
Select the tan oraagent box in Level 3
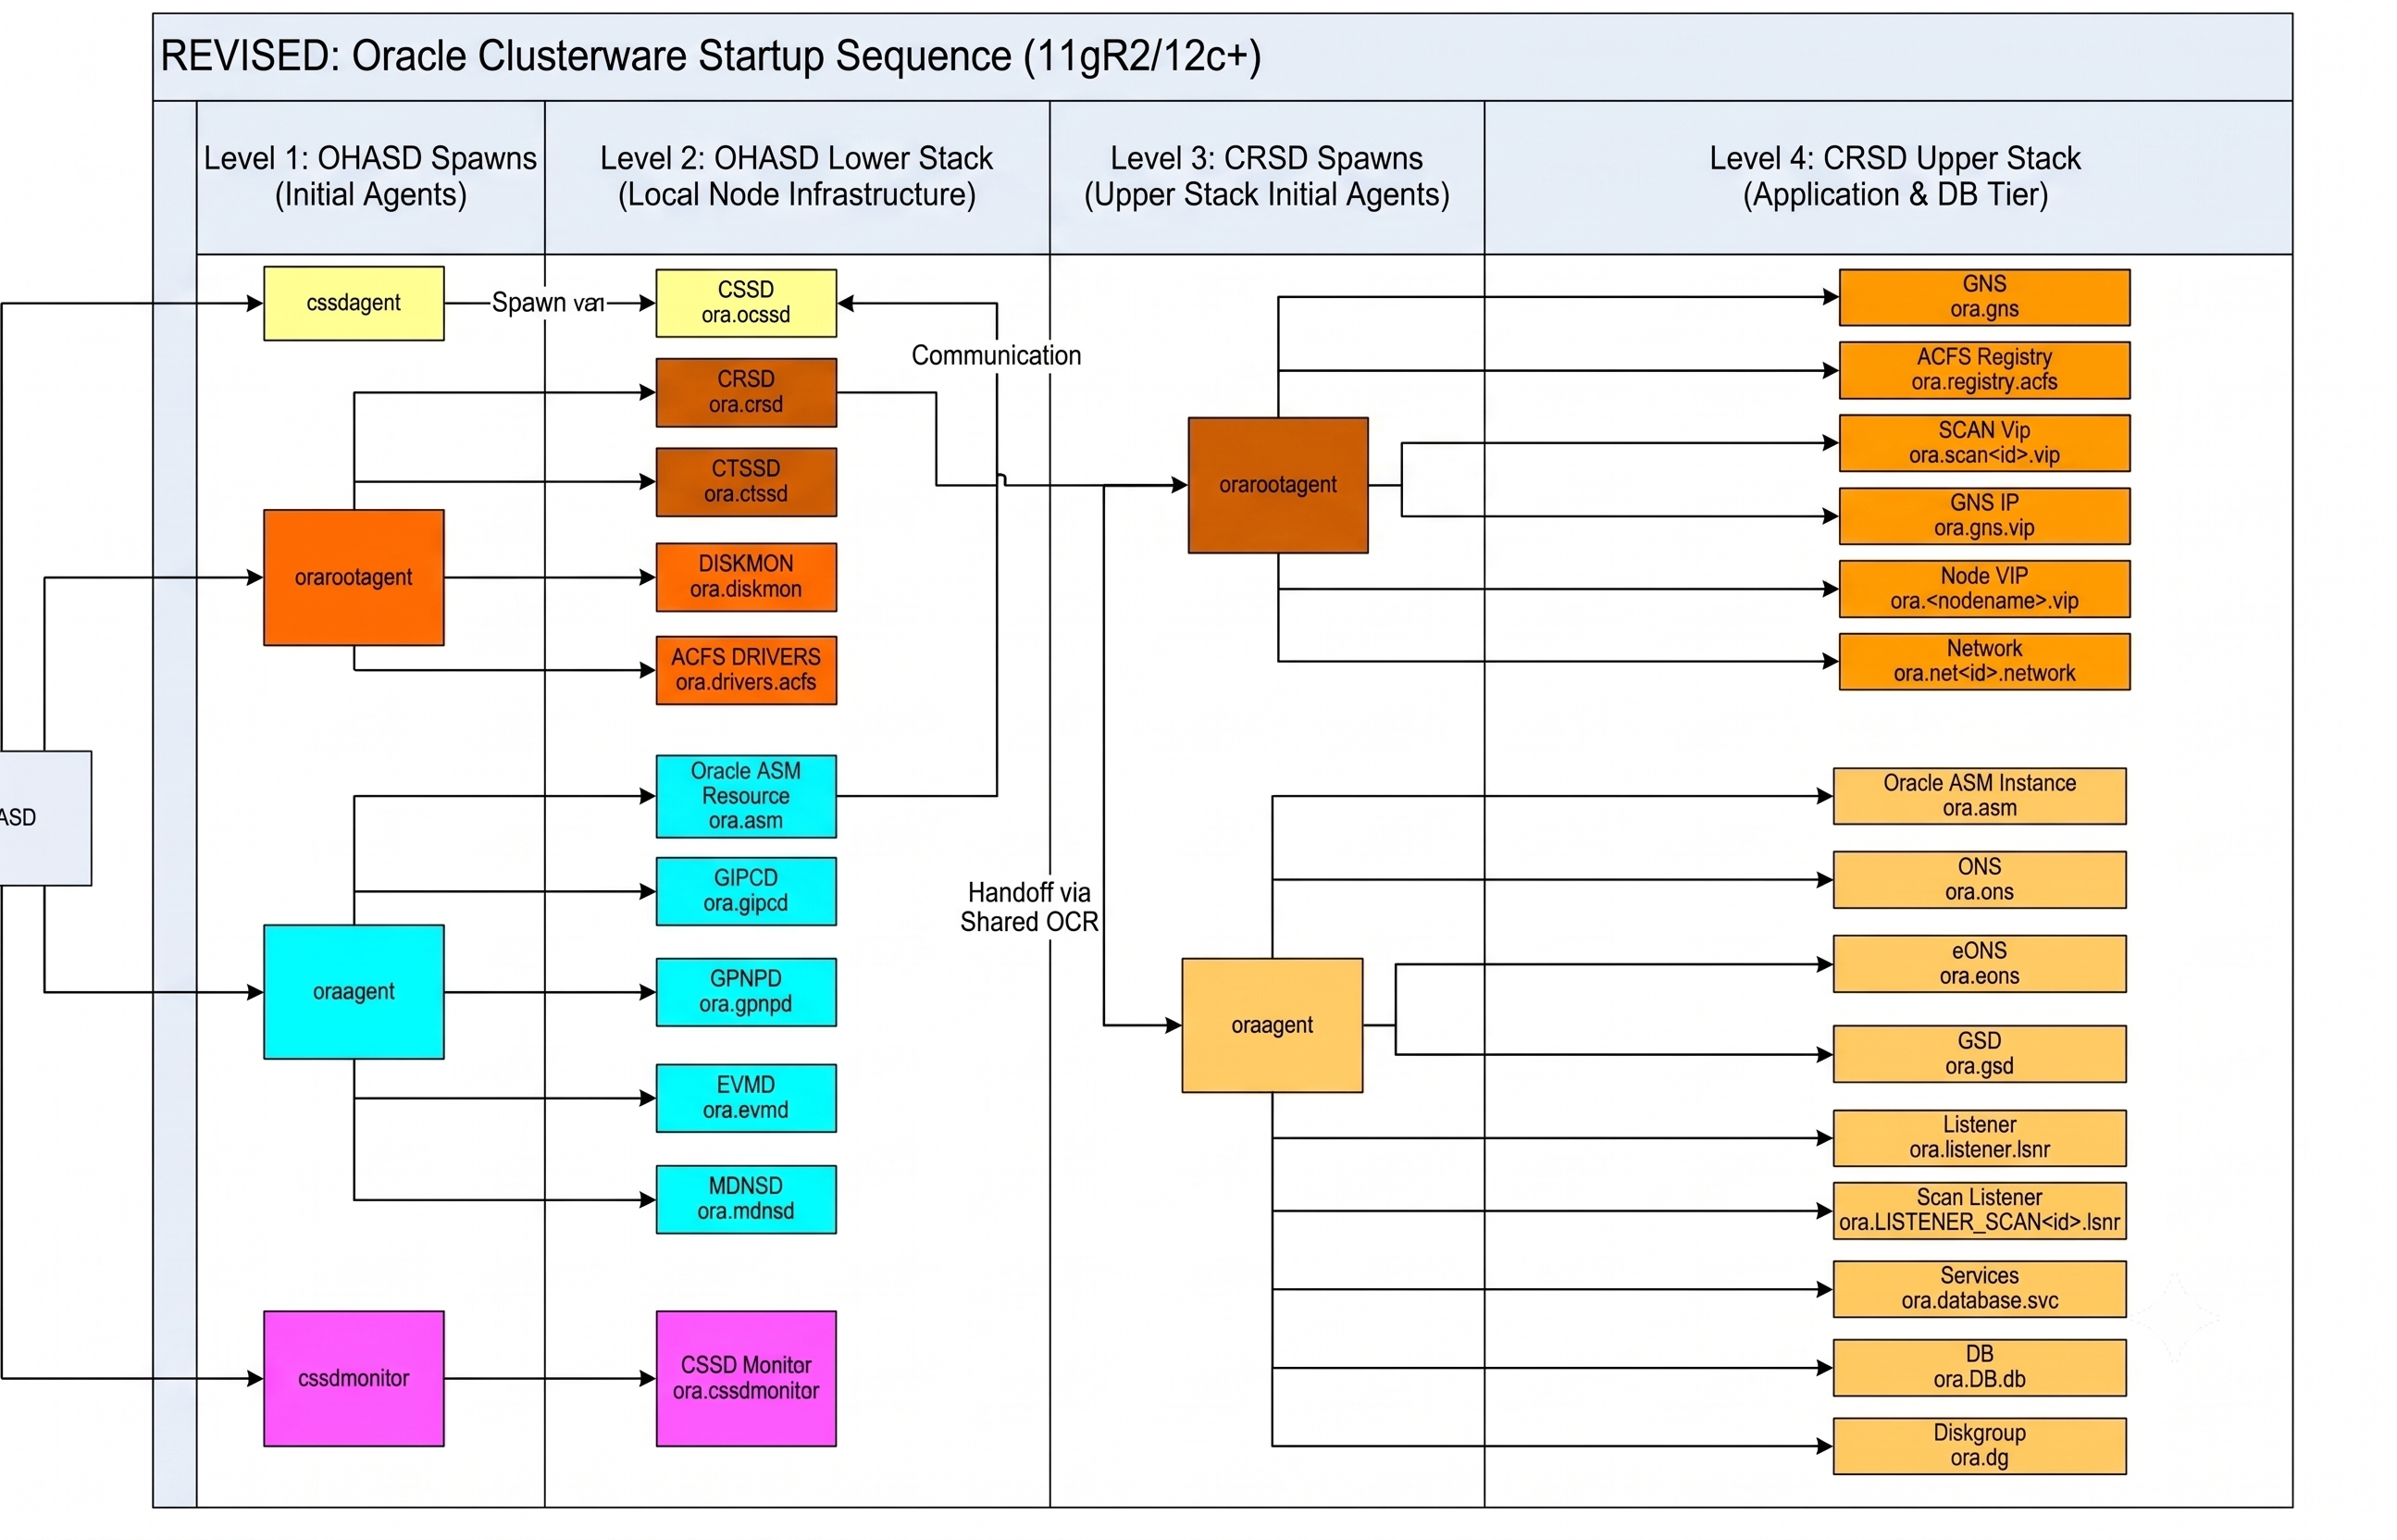pyautogui.click(x=1272, y=1025)
